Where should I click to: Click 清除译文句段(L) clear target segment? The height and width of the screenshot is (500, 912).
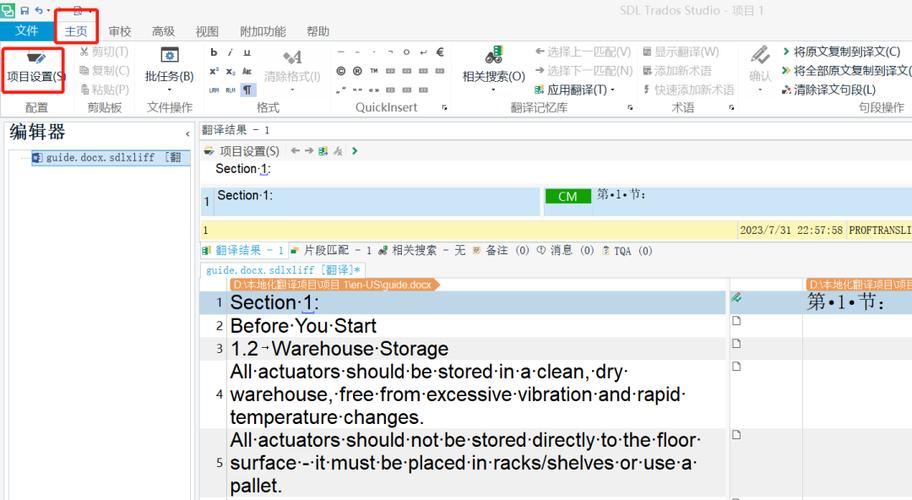pos(828,90)
